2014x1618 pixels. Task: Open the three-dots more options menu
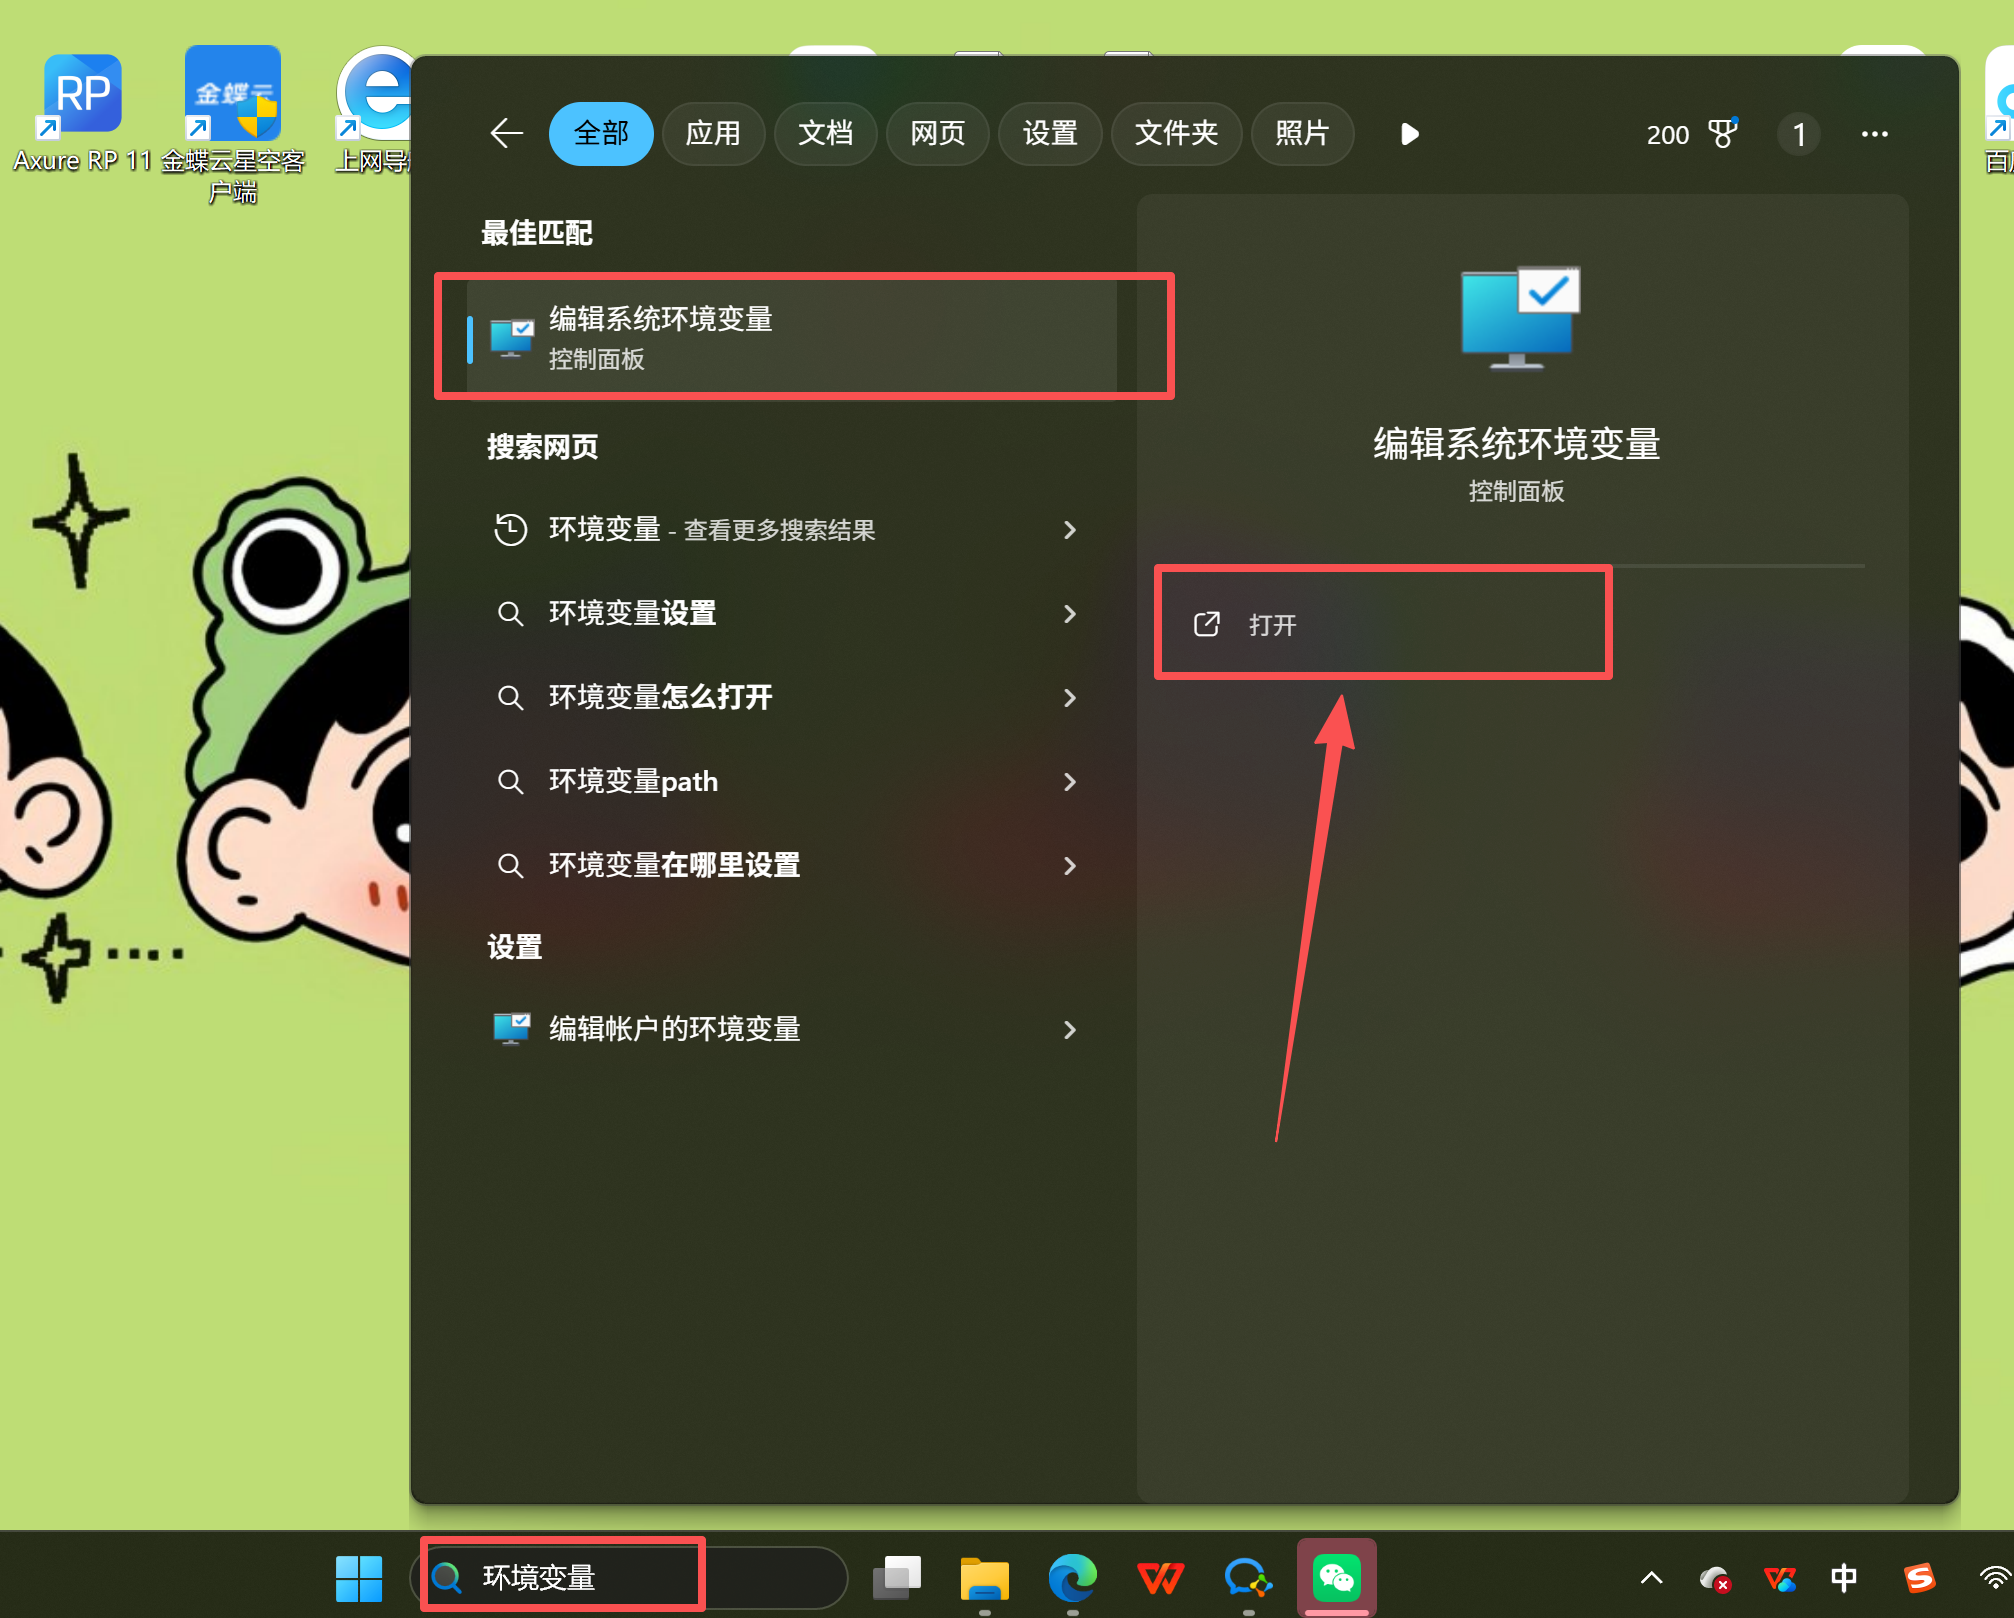1874,133
